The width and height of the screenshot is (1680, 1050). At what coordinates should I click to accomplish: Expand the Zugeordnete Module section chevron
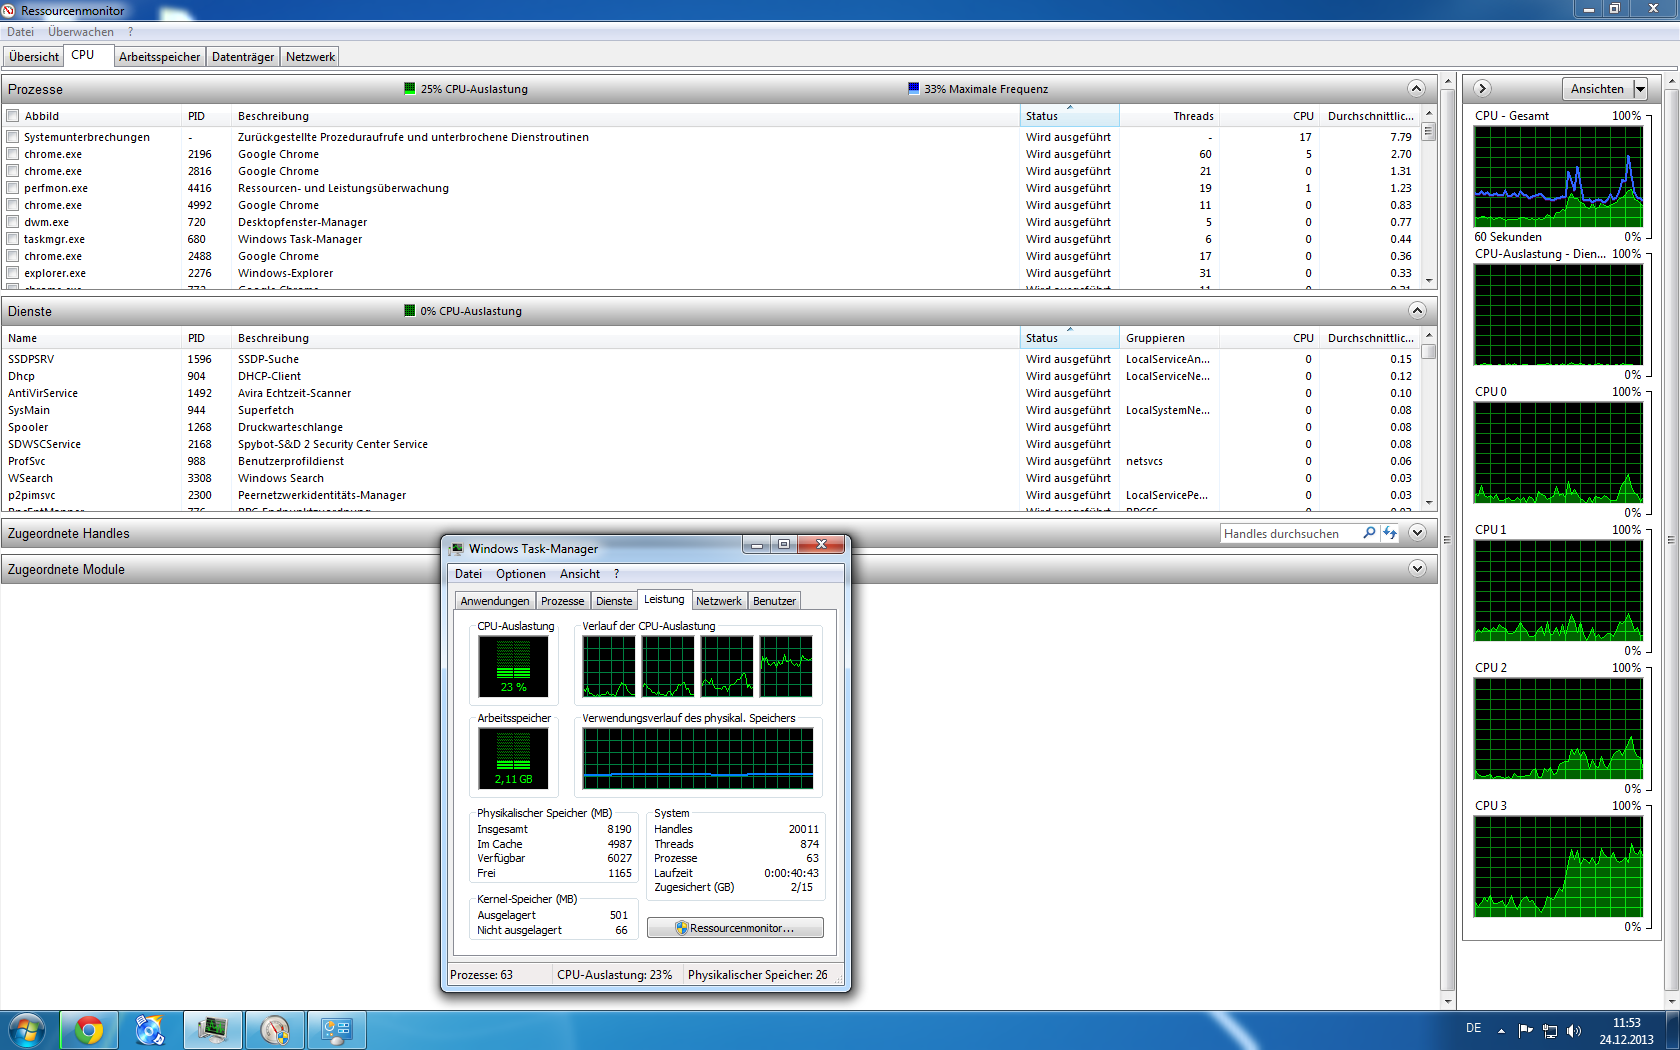click(1416, 569)
